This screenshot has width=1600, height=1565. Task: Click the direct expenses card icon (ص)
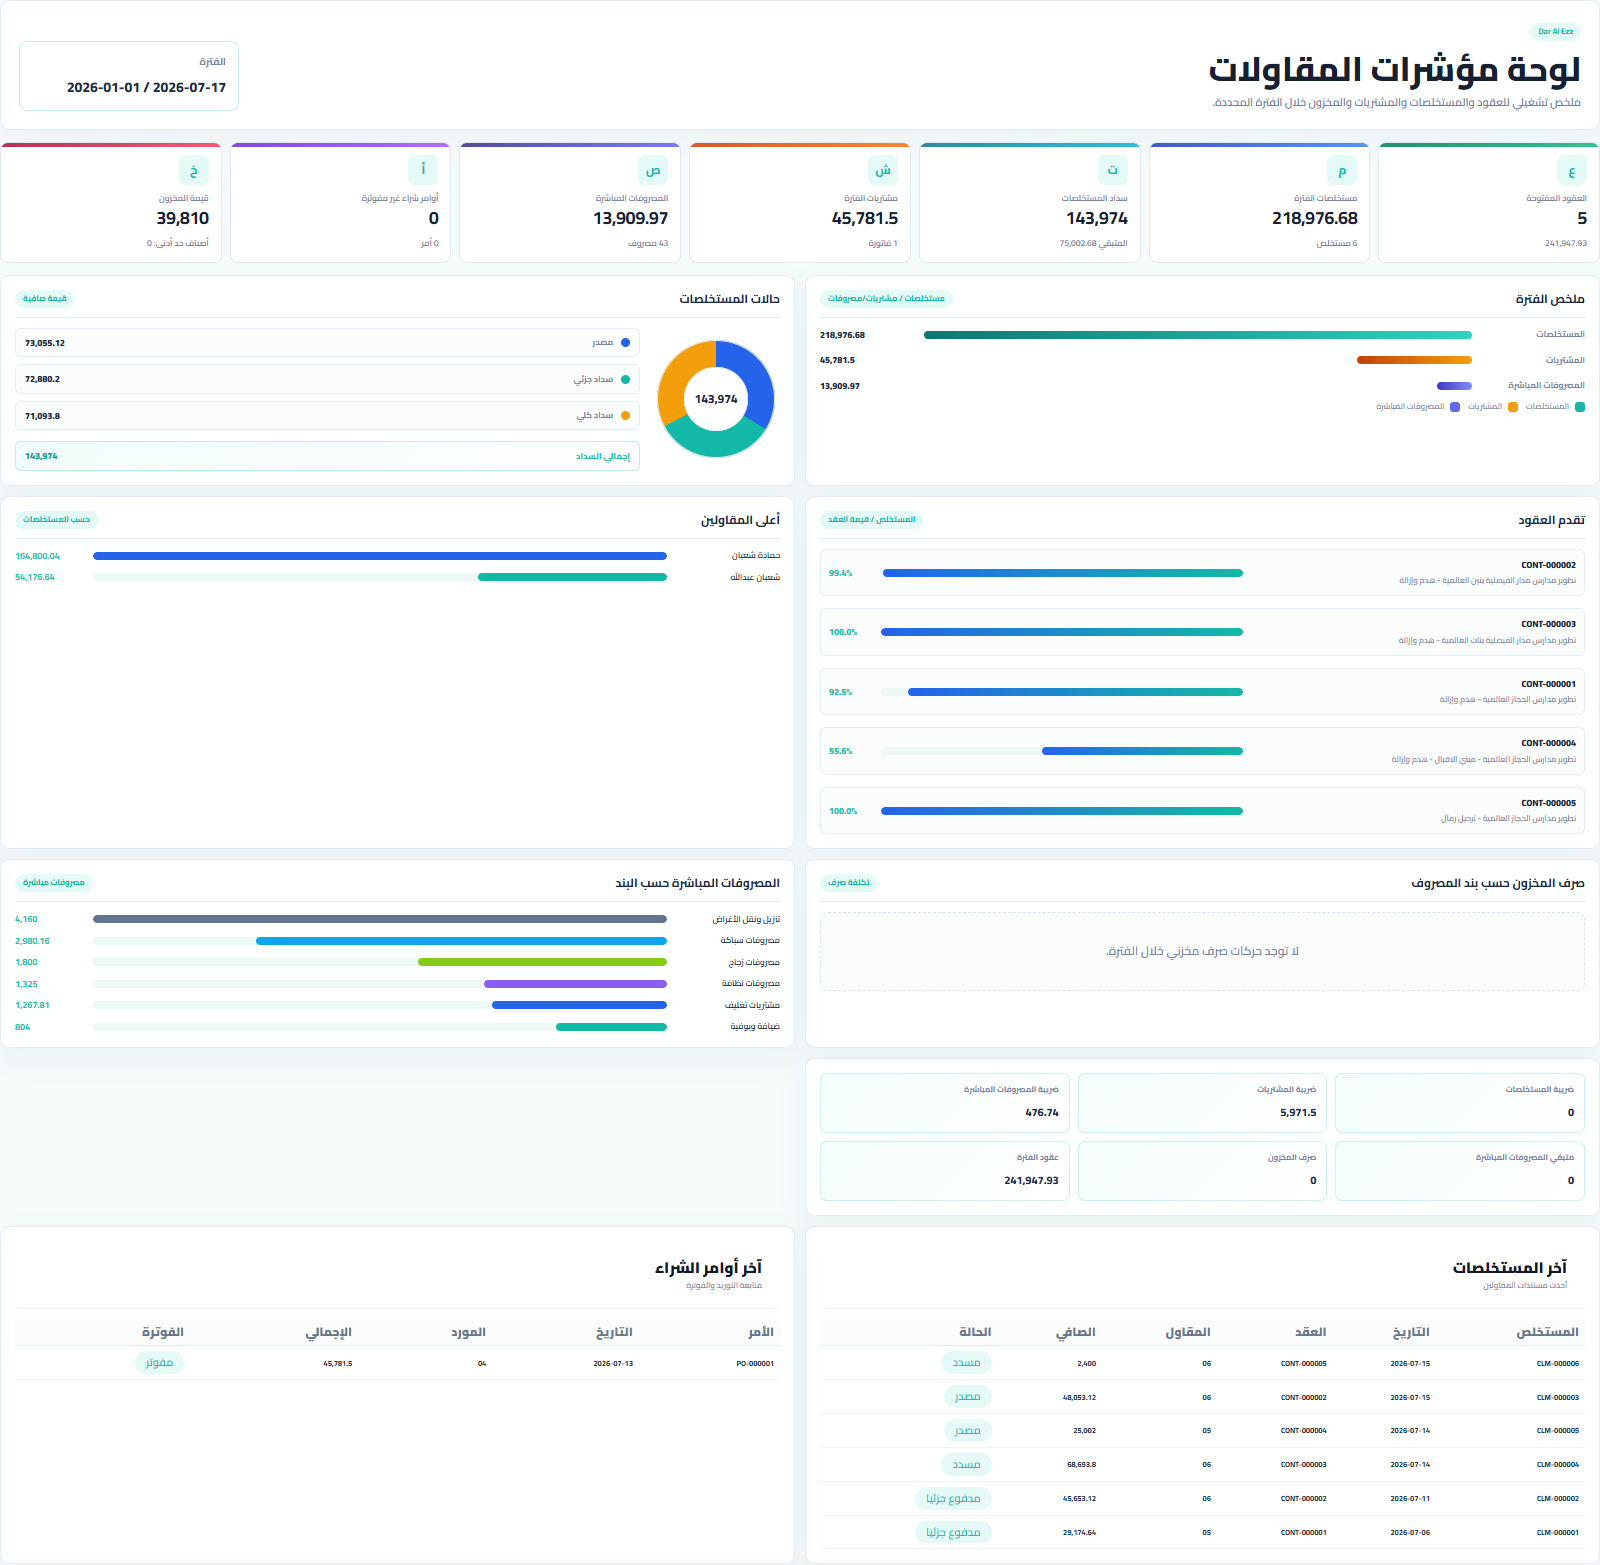tap(653, 170)
